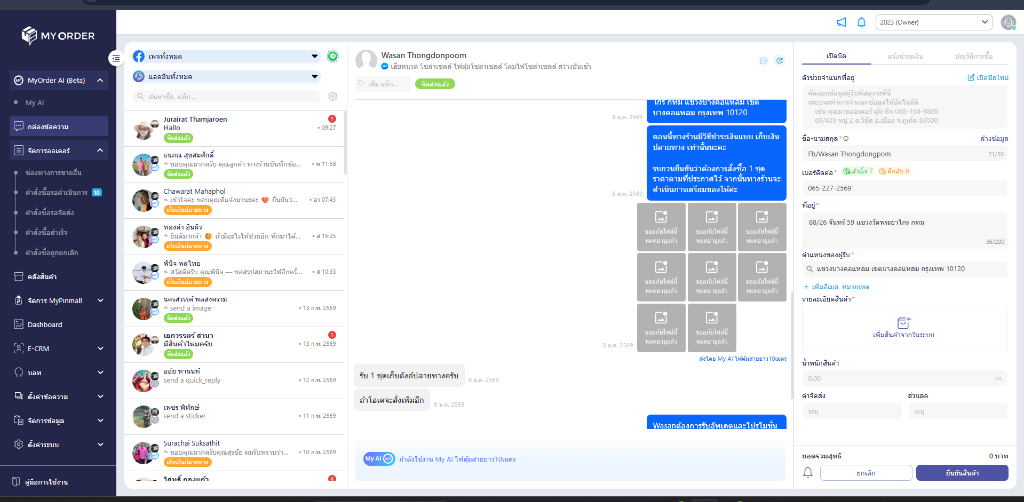Collapse the order management section chevron
The image size is (1024, 502).
point(100,150)
